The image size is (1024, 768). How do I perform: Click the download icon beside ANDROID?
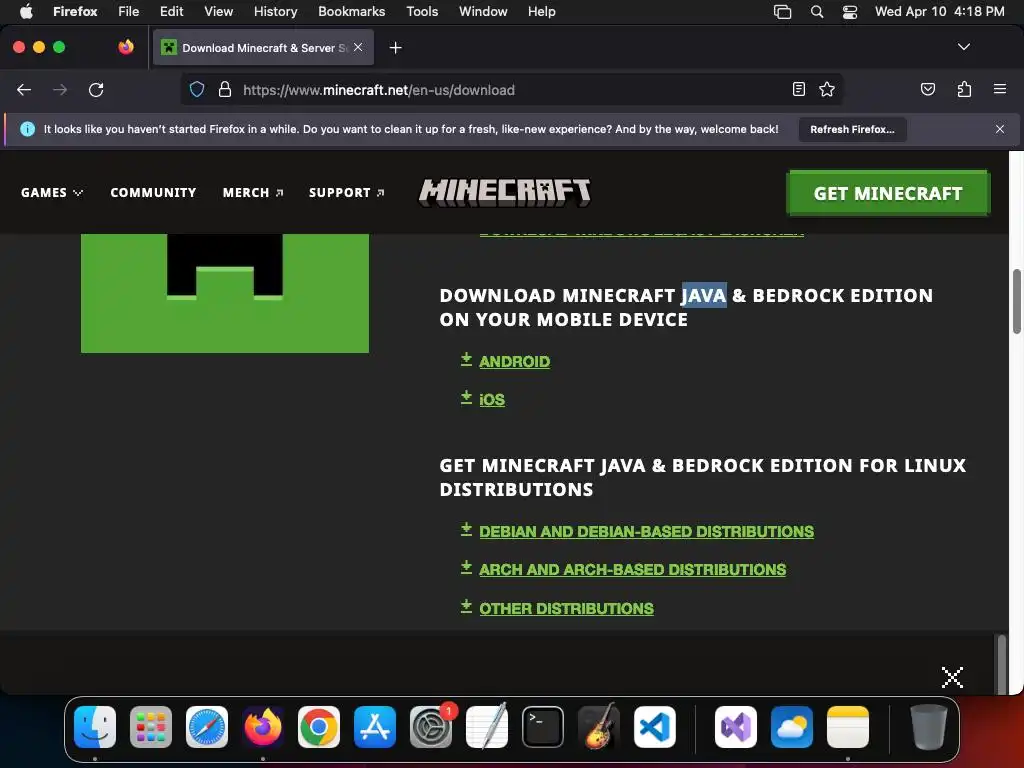tap(466, 359)
